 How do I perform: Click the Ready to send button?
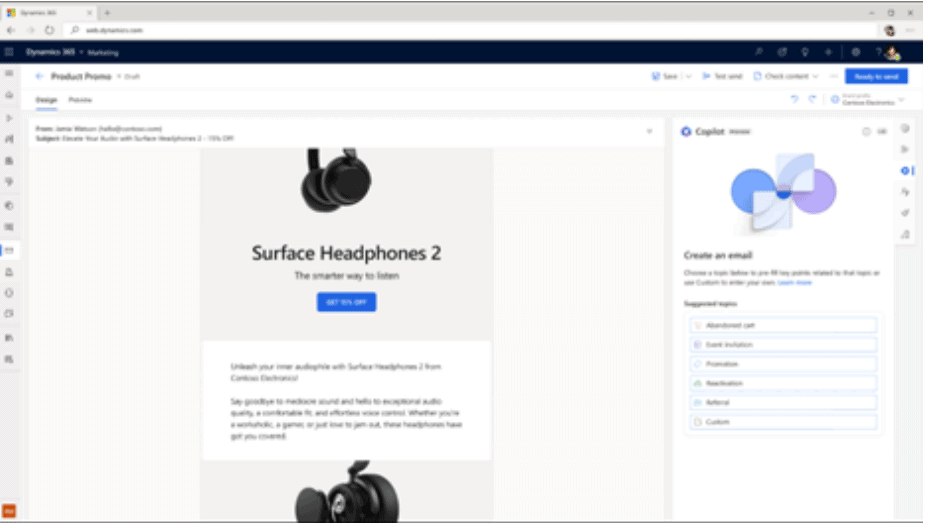point(876,76)
